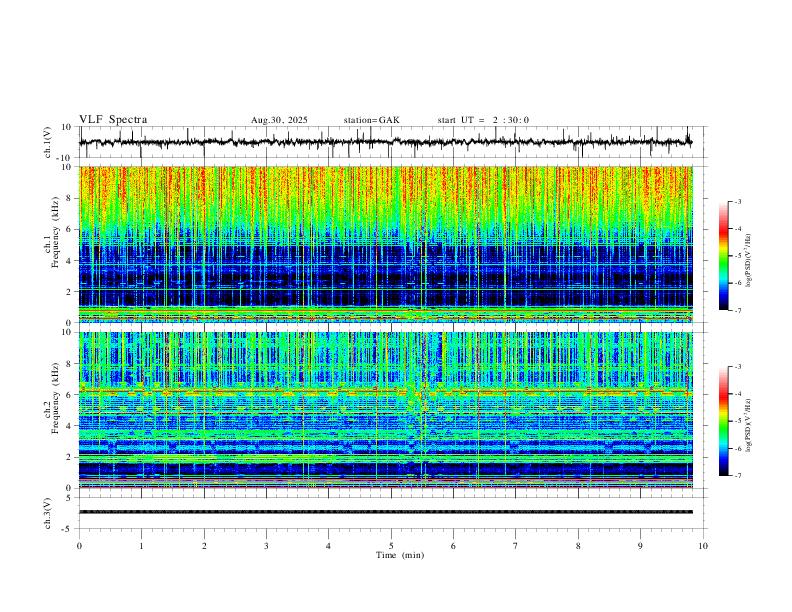Click the ch.3 black voltage trace
The image size is (792, 612).
tap(386, 512)
